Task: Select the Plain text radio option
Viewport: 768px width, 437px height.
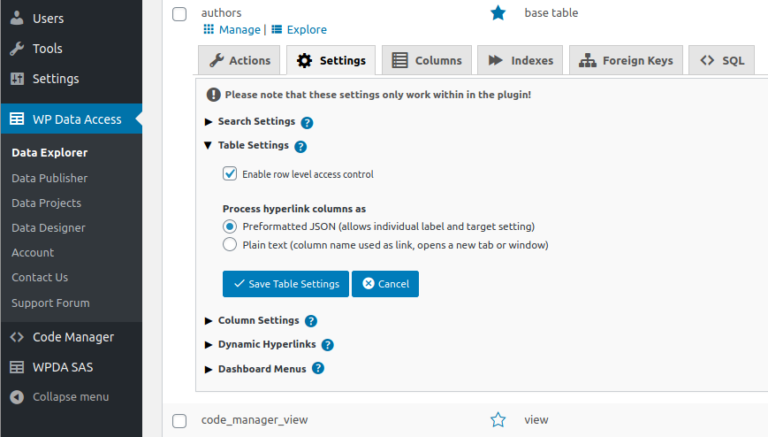Action: 230,244
